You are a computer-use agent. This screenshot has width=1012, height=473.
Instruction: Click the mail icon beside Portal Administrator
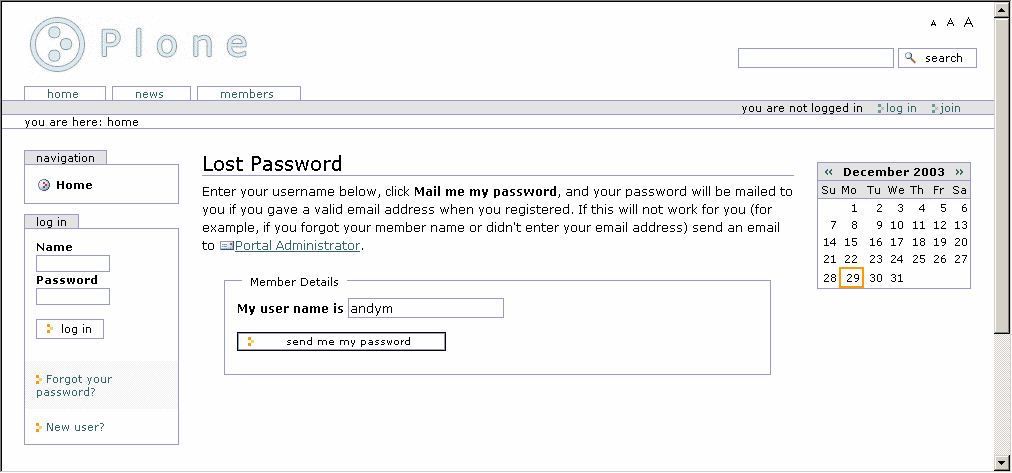[x=226, y=245]
